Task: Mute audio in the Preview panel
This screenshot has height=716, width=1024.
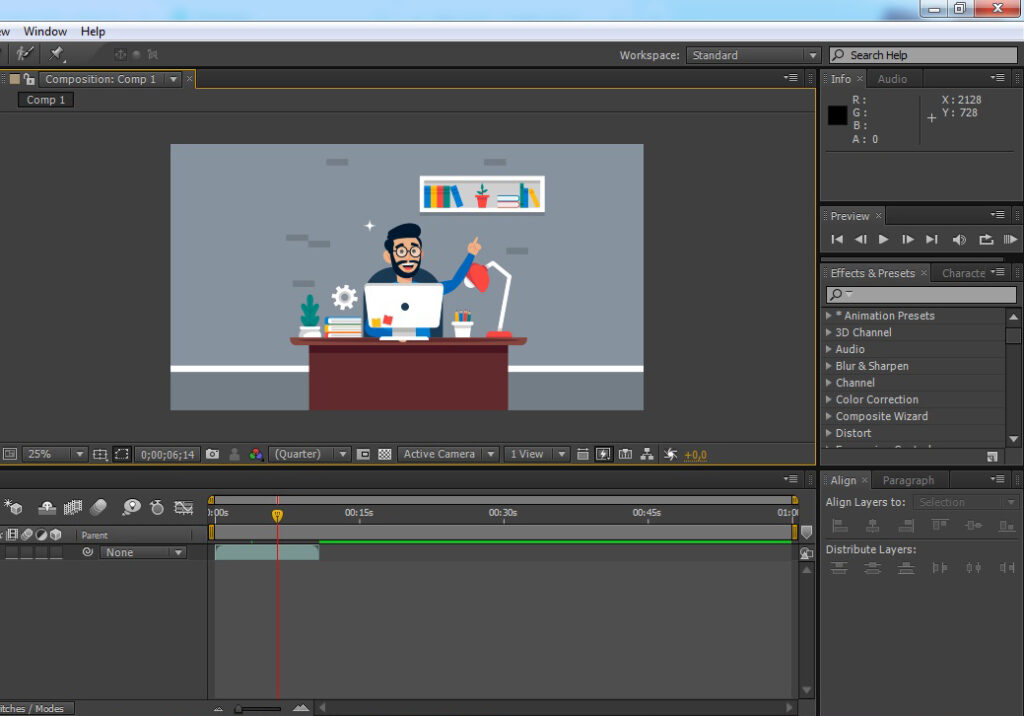Action: [959, 239]
